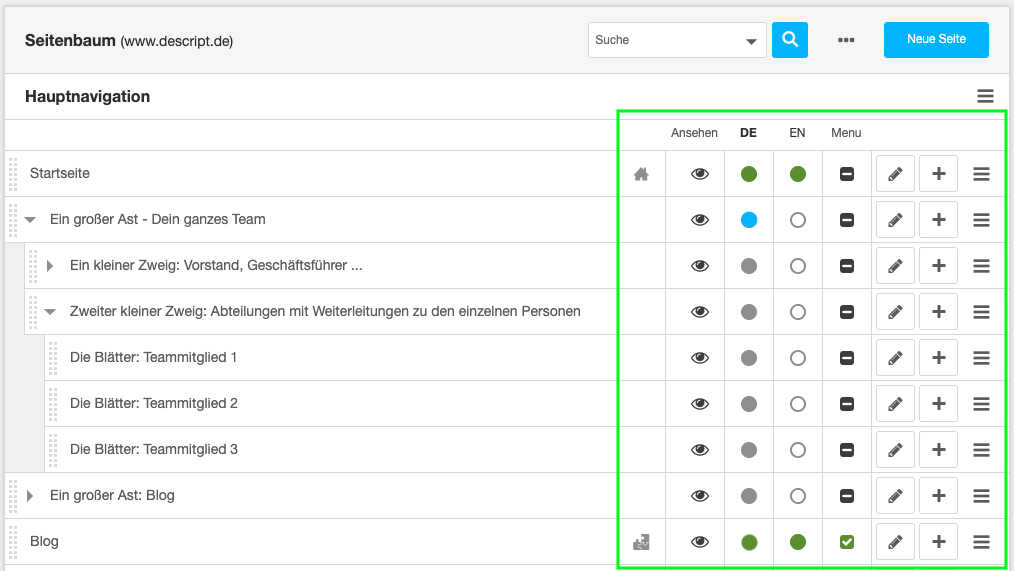Open Hauptnavigation hamburger menu
Image resolution: width=1014 pixels, height=571 pixels.
(x=985, y=96)
